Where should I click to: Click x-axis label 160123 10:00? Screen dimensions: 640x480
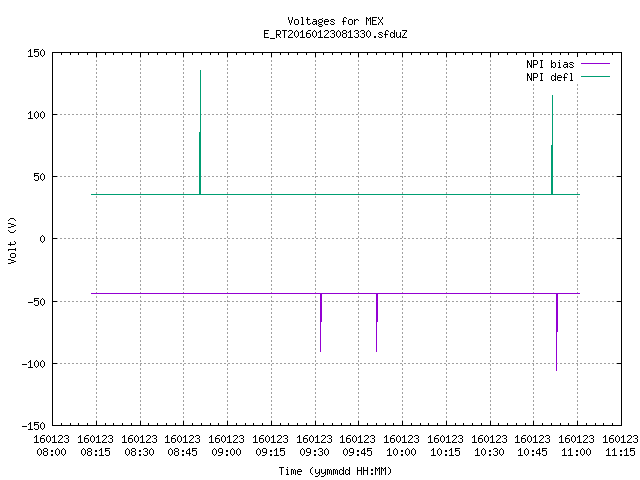[402, 446]
